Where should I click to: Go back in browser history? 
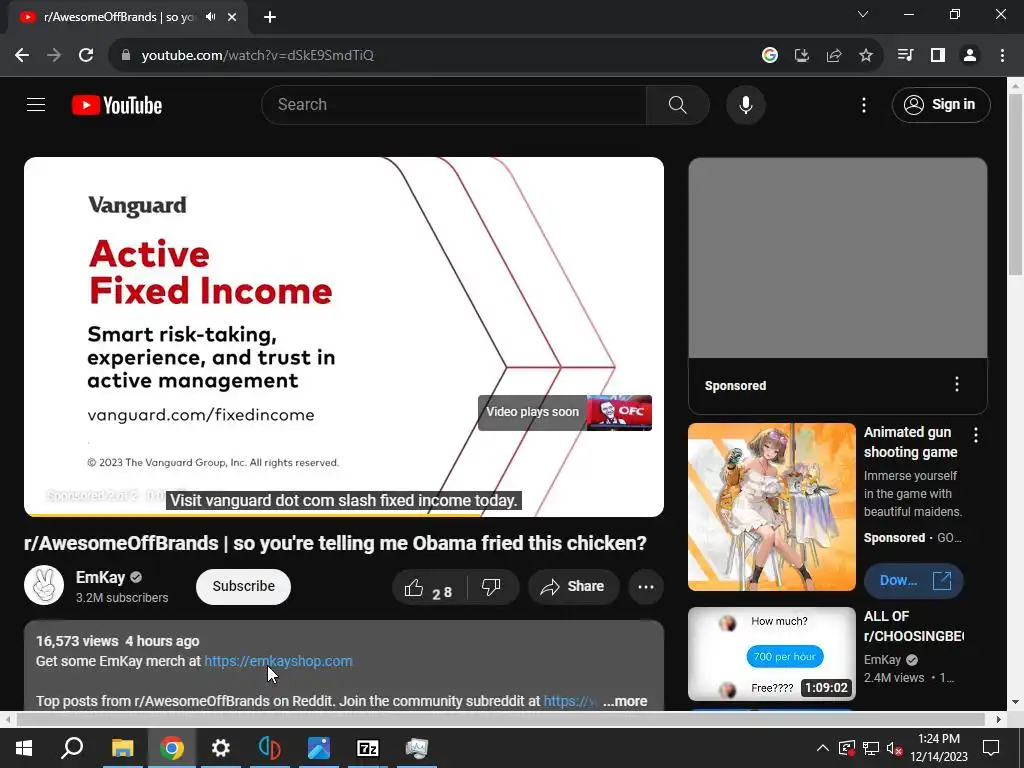click(22, 56)
